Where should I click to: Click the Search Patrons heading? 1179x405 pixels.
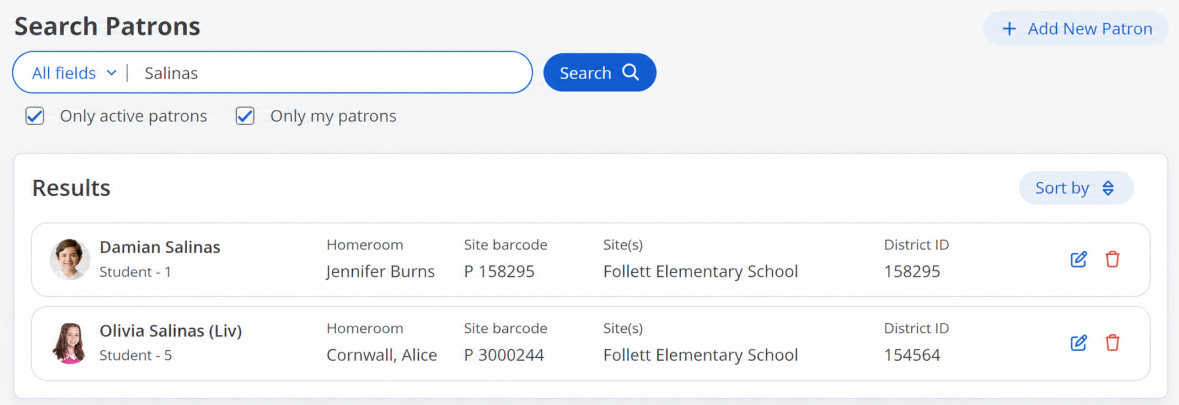108,27
